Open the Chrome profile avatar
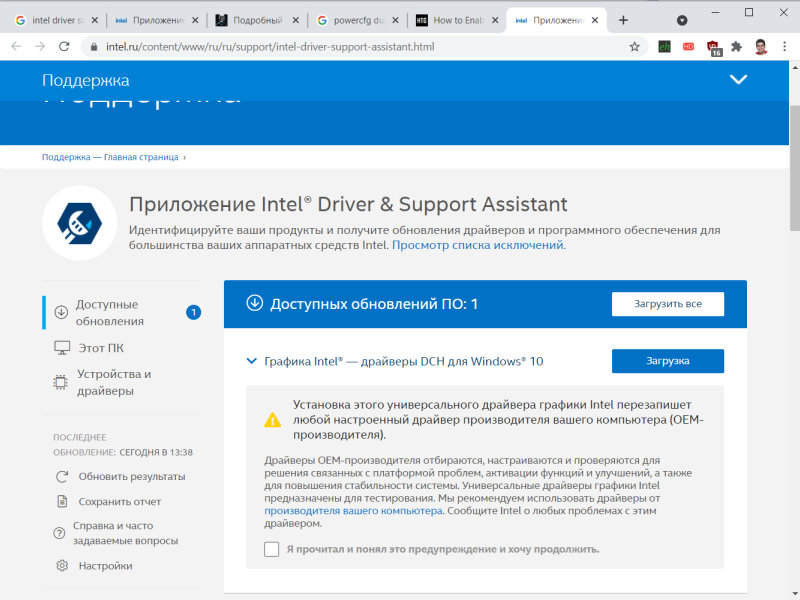The image size is (800, 600). click(x=761, y=47)
